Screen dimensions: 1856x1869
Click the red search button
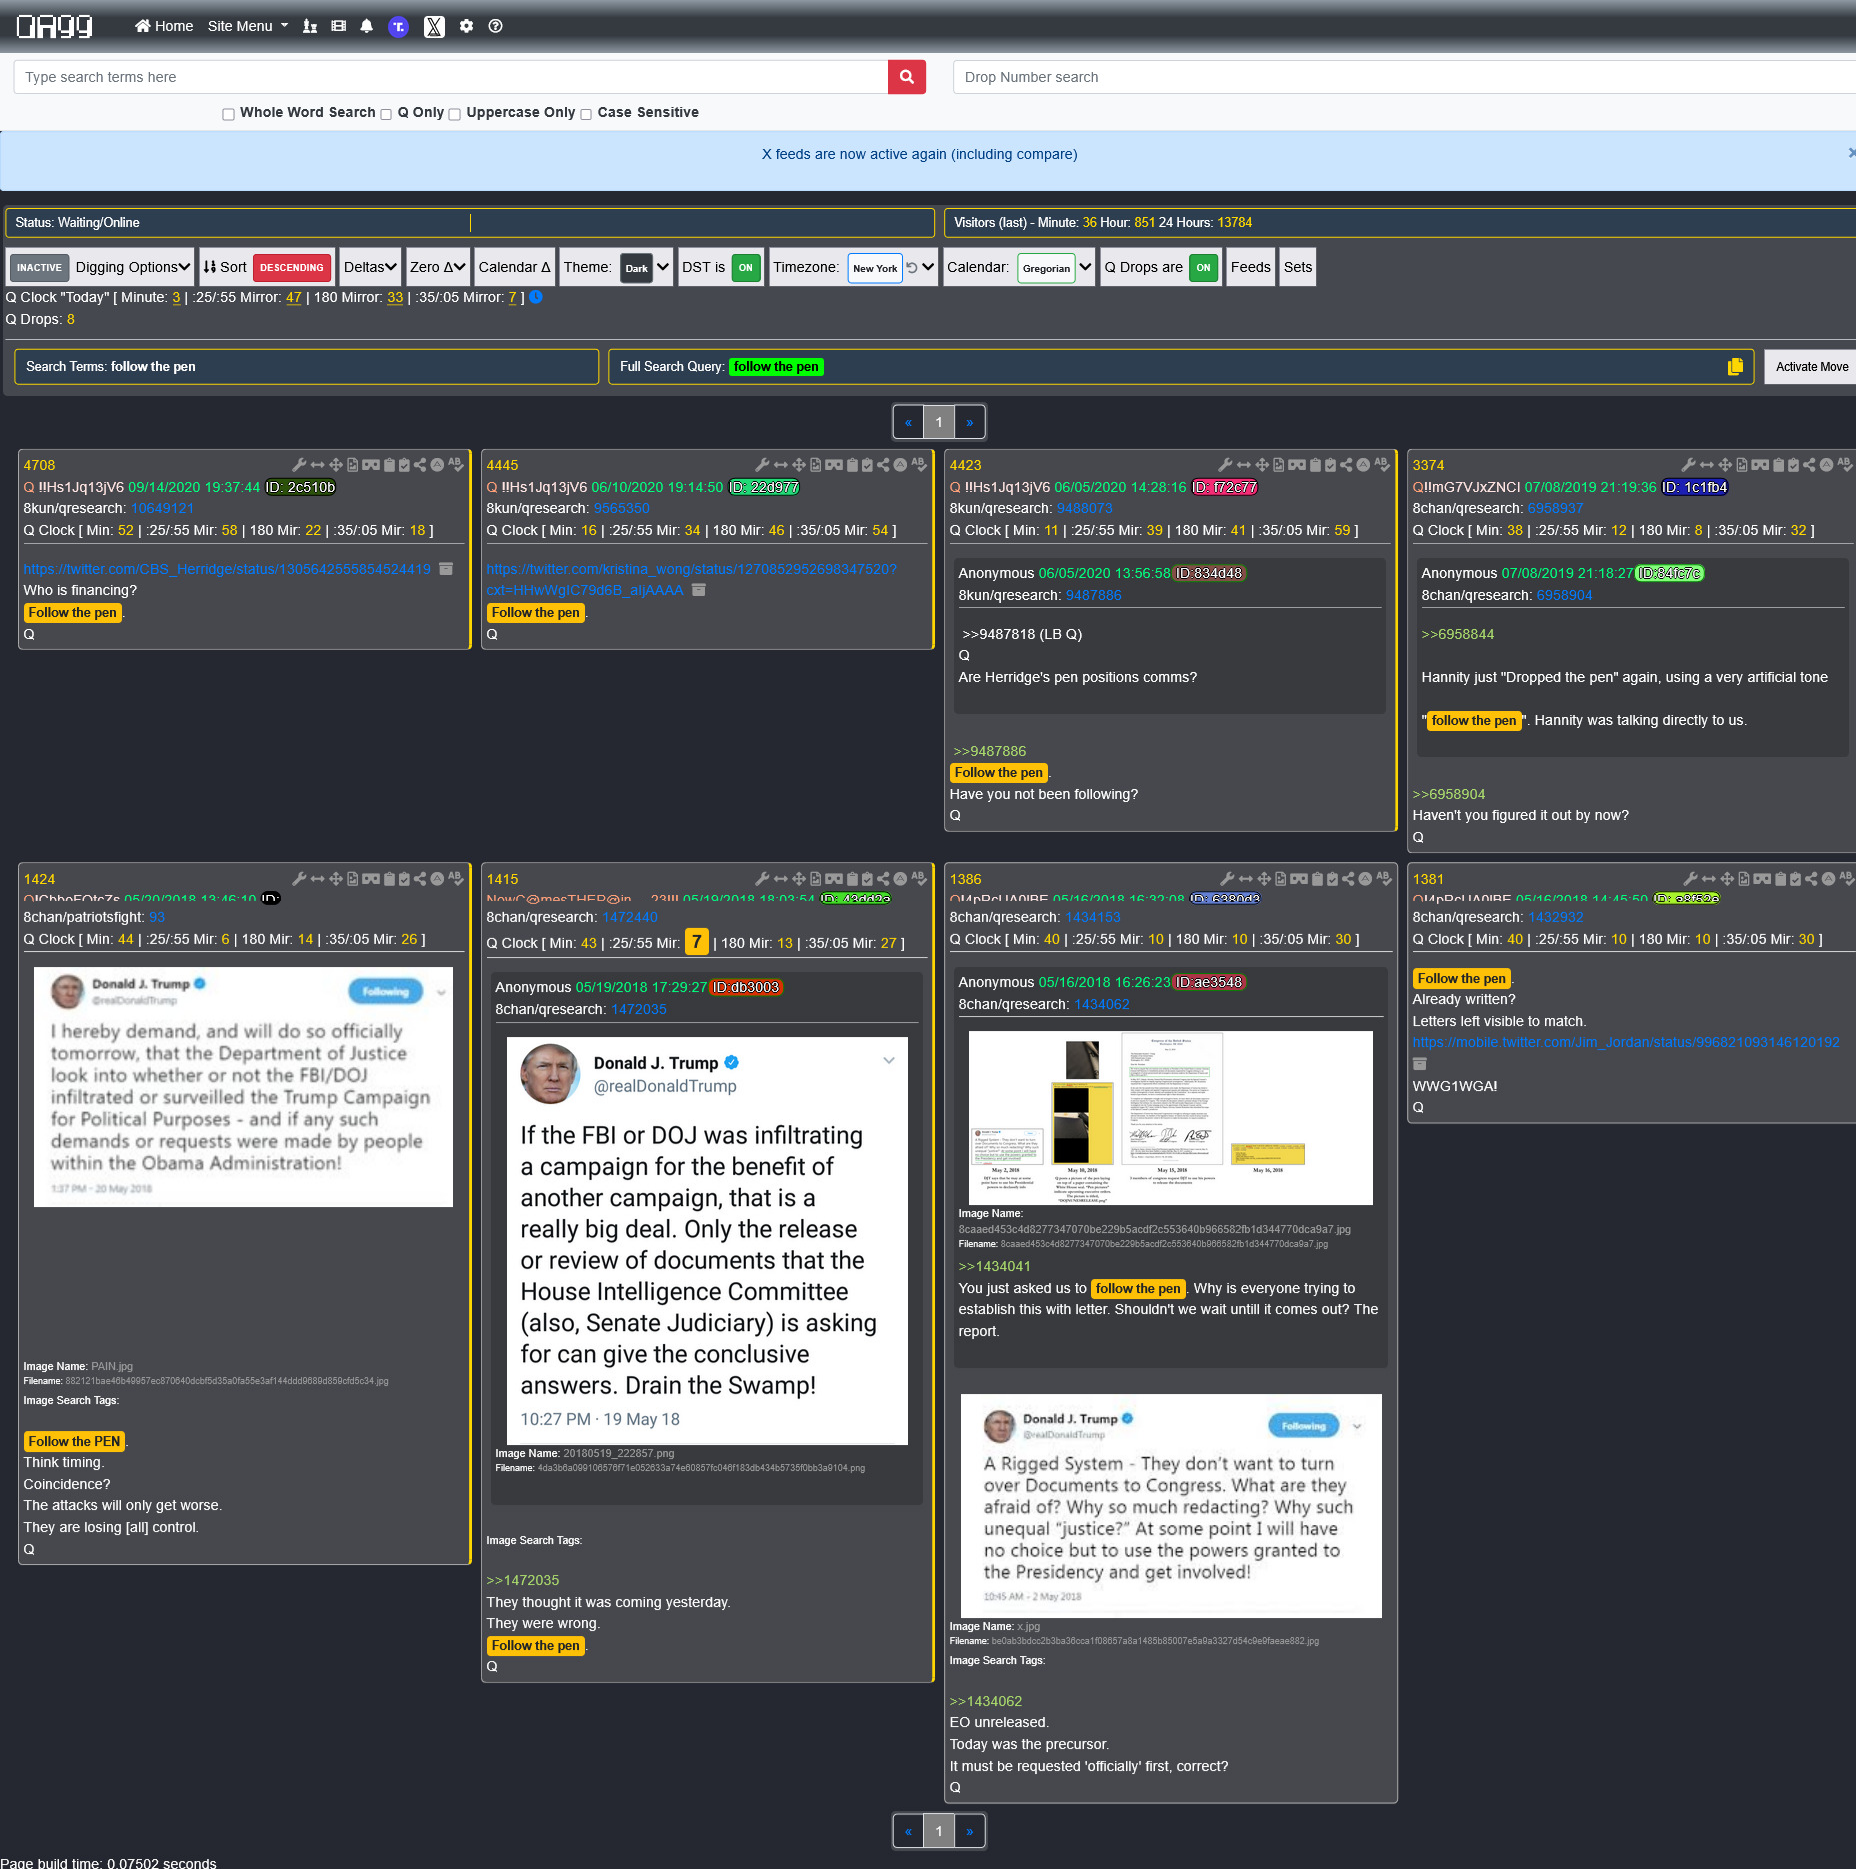coord(906,77)
